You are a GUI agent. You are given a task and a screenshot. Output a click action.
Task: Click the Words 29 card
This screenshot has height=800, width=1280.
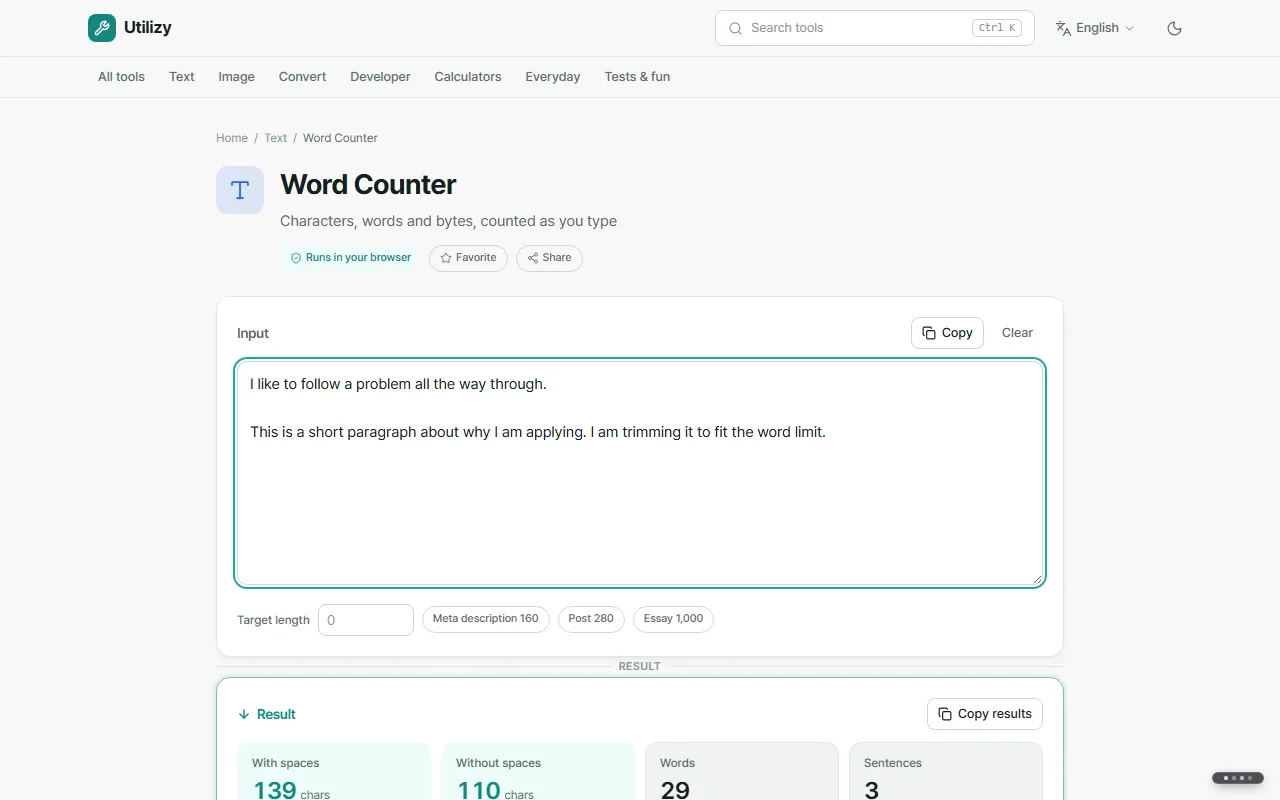point(742,771)
